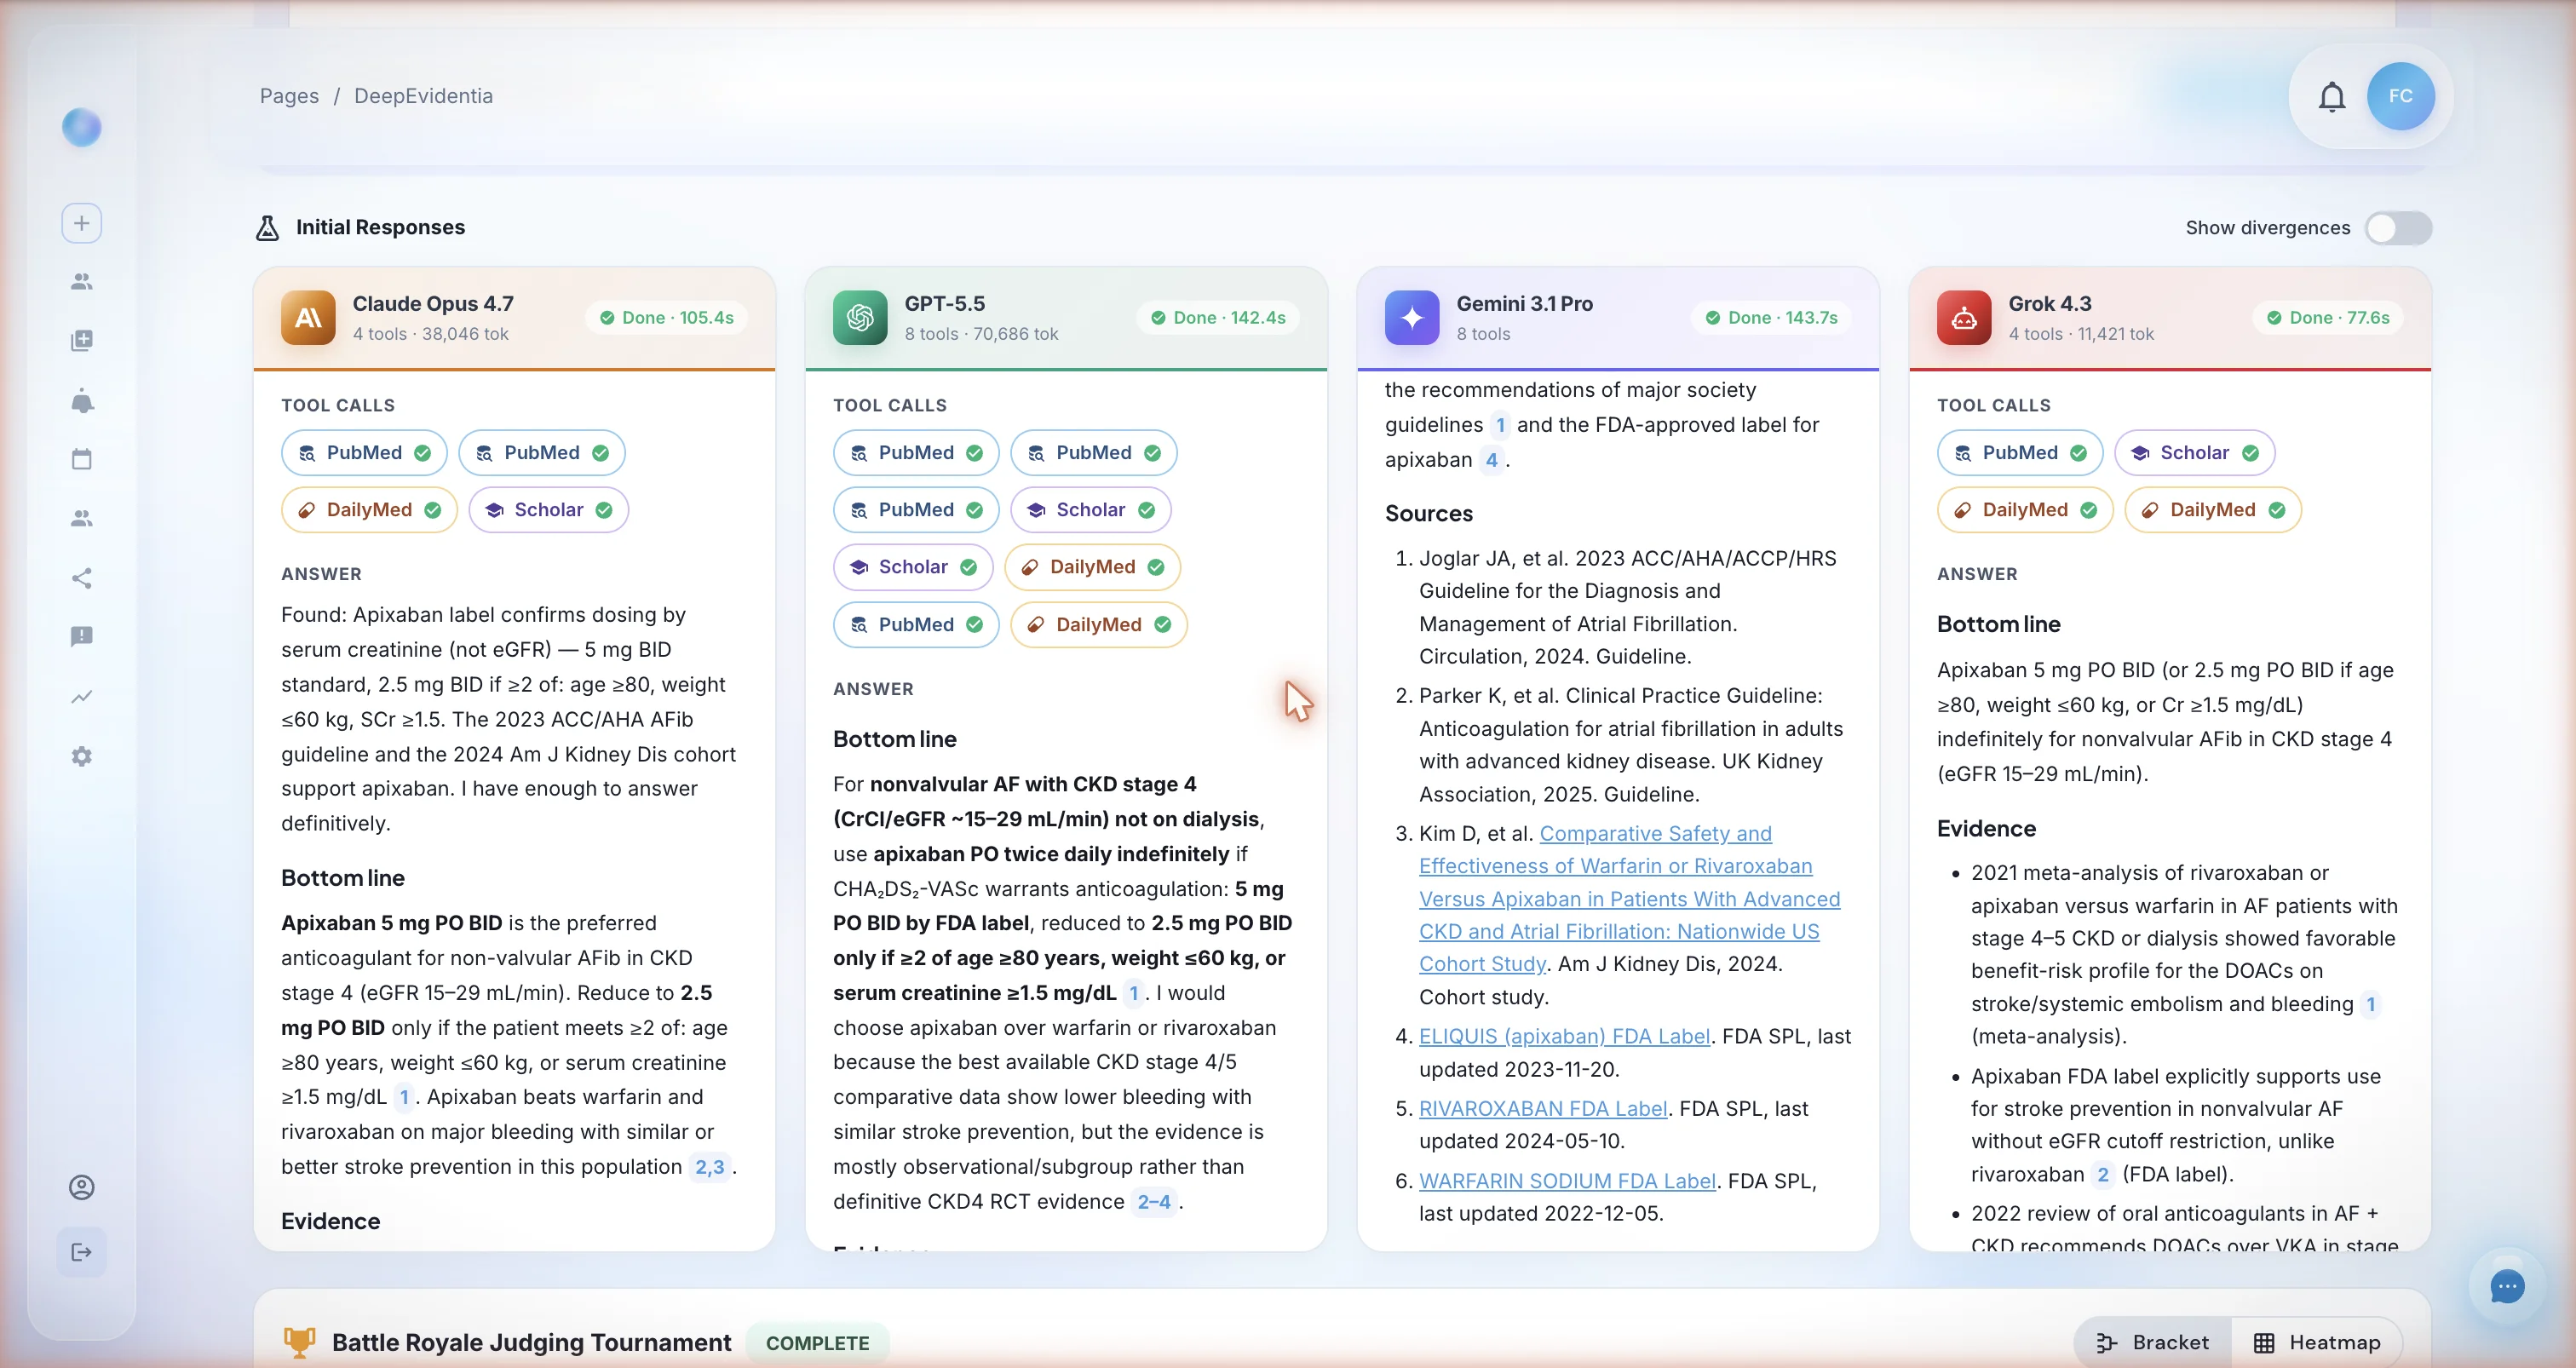Click citation 4 after apixaban in Gemini
Image resolution: width=2576 pixels, height=1368 pixels.
click(x=1491, y=459)
